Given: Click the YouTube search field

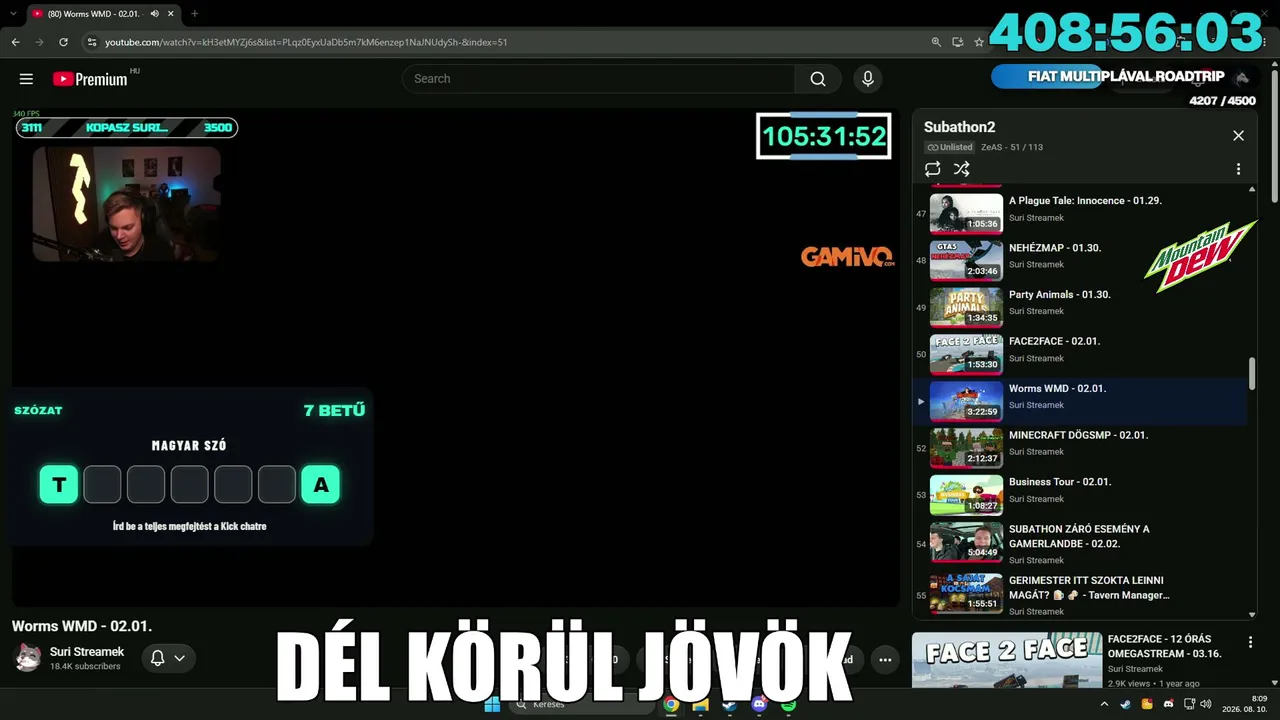Looking at the screenshot, I should point(598,79).
